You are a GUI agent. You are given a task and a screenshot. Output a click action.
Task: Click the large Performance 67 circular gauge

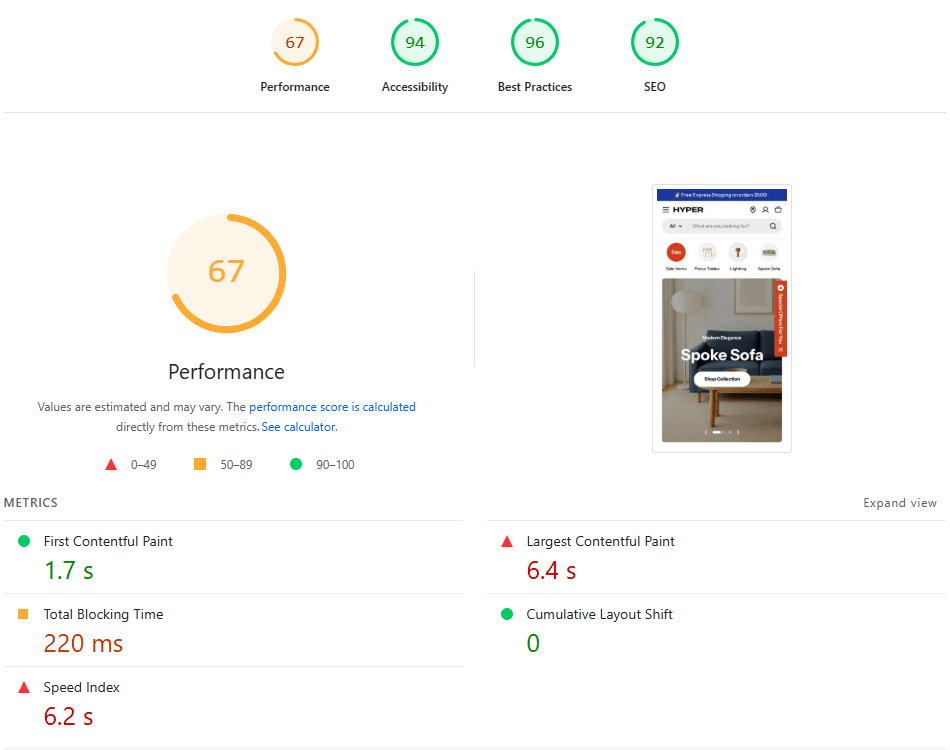tap(226, 272)
